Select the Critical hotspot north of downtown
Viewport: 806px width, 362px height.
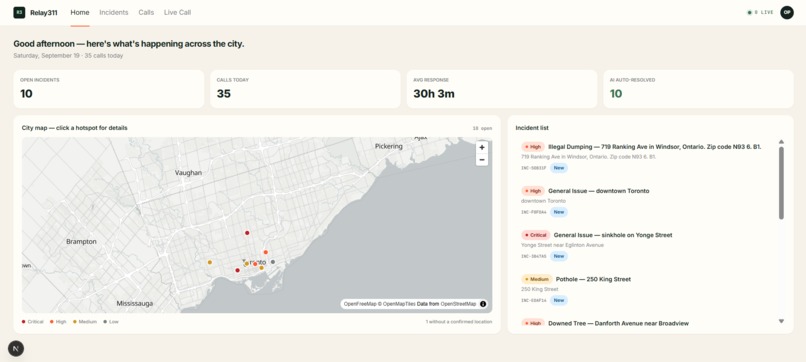point(247,233)
